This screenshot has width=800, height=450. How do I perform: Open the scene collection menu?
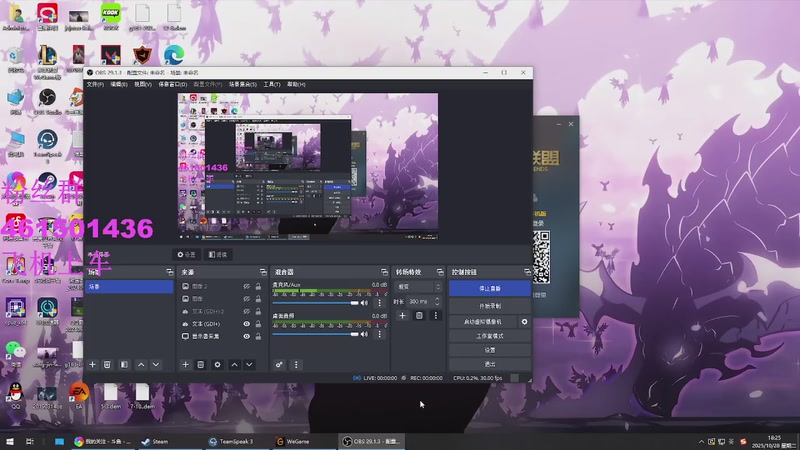pyautogui.click(x=242, y=85)
